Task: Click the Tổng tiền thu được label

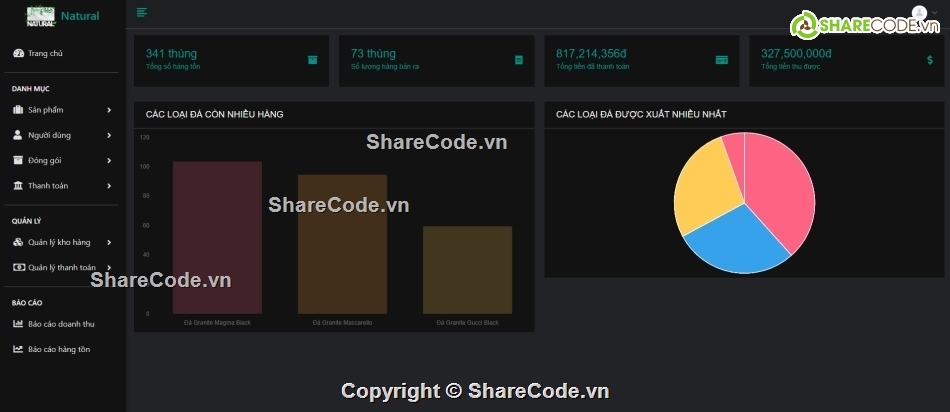Action: [791, 67]
